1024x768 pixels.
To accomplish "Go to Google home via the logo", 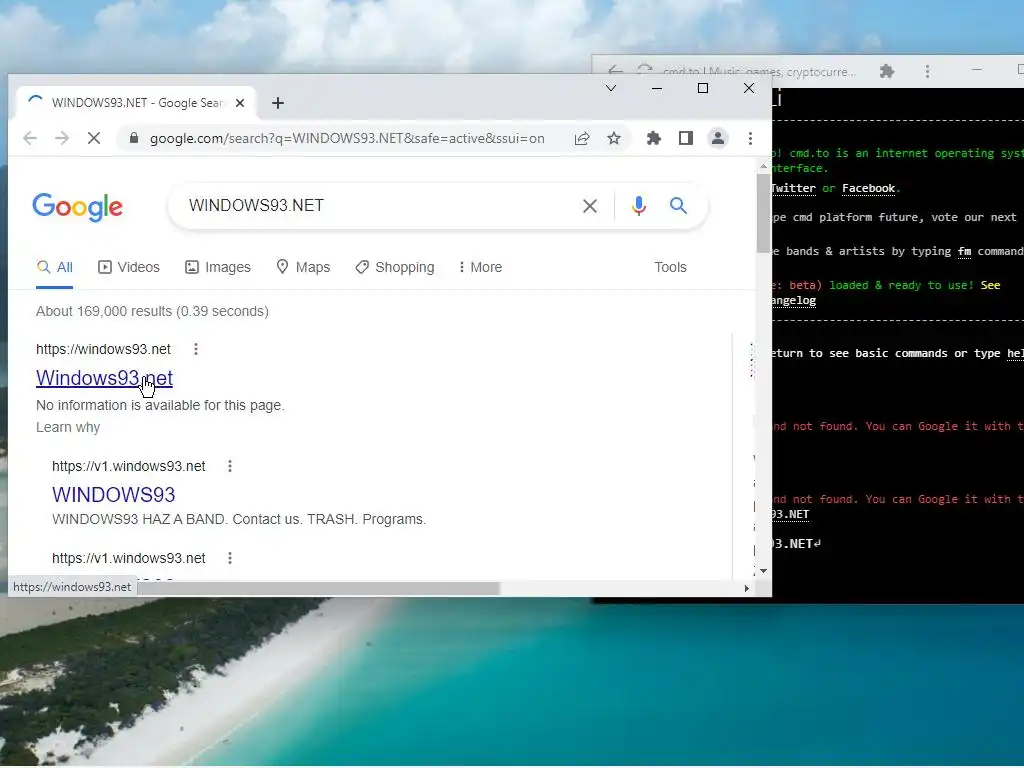I will [78, 206].
